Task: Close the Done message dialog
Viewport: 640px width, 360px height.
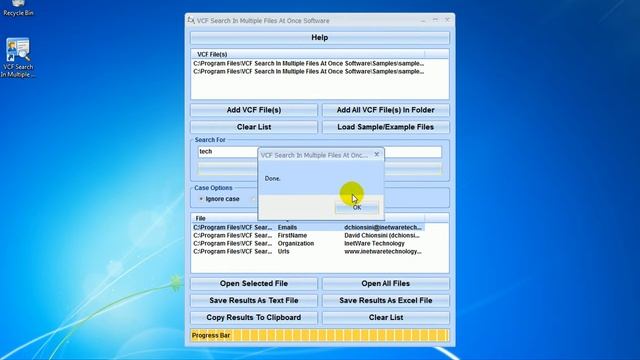Action: coord(377,154)
